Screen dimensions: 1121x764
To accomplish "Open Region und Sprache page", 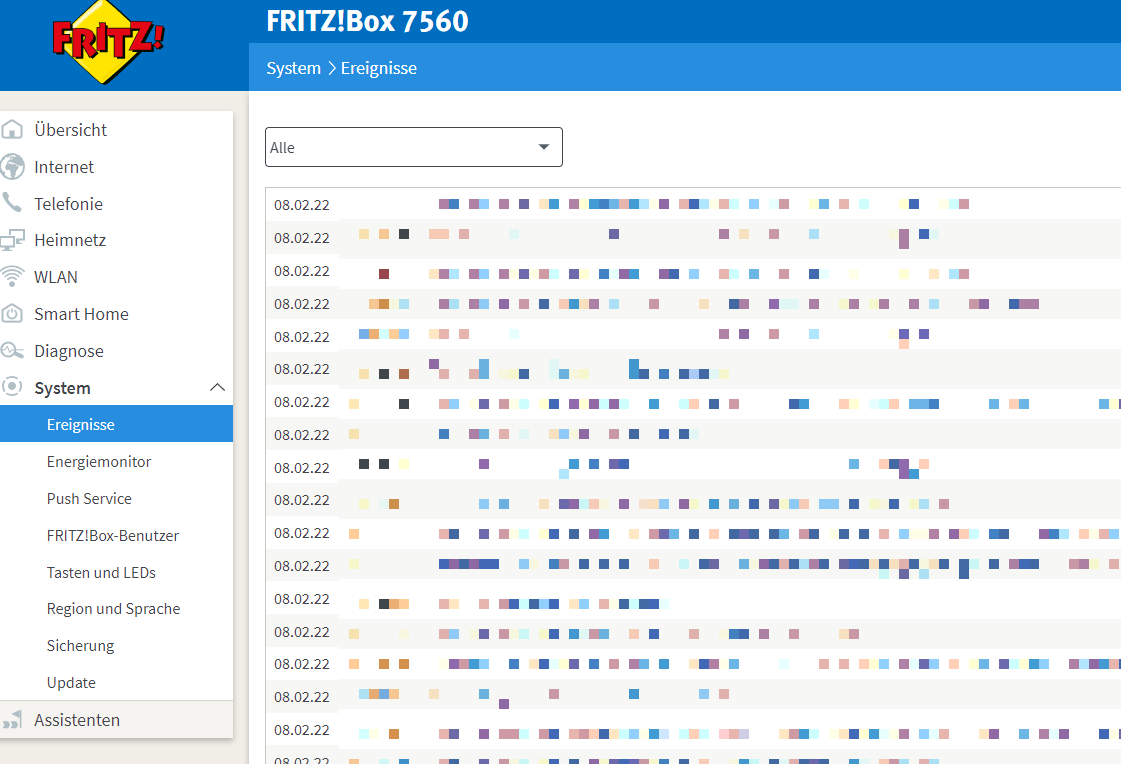I will pos(113,609).
